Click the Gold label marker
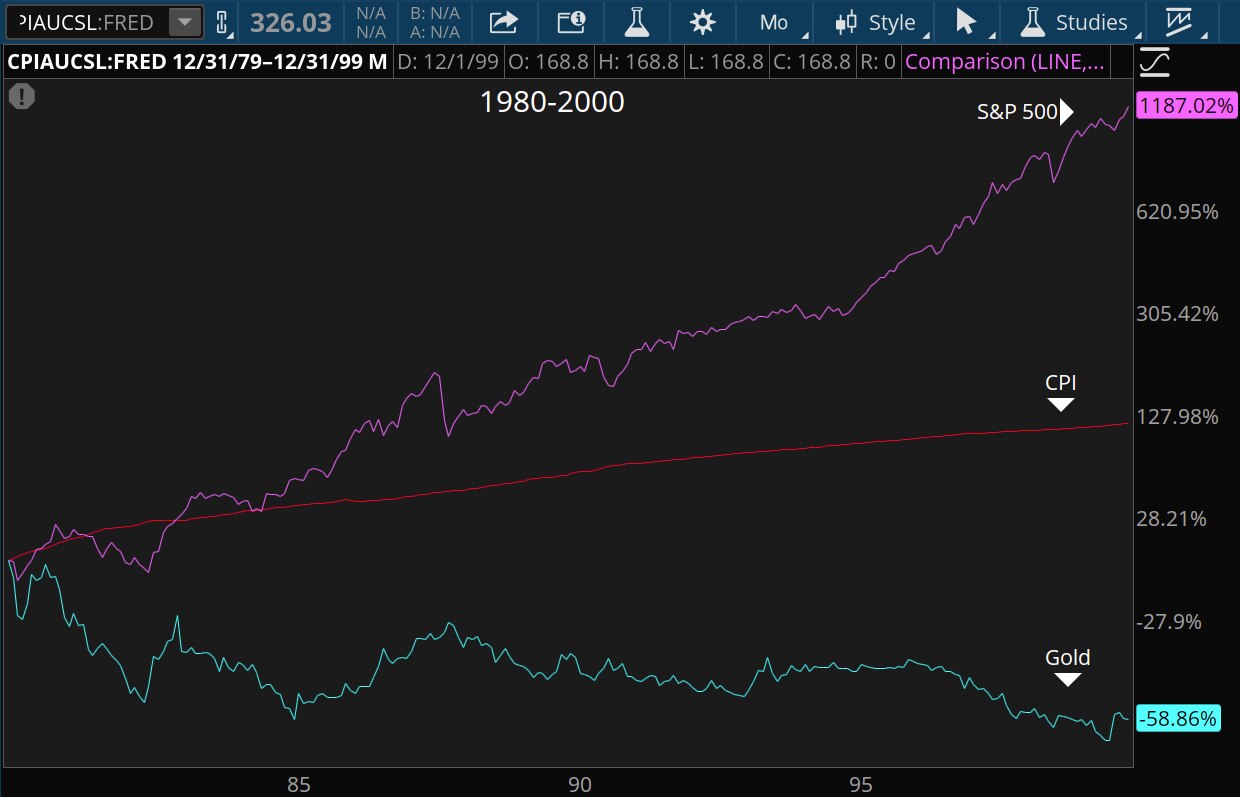This screenshot has width=1240, height=797. pos(1067,665)
